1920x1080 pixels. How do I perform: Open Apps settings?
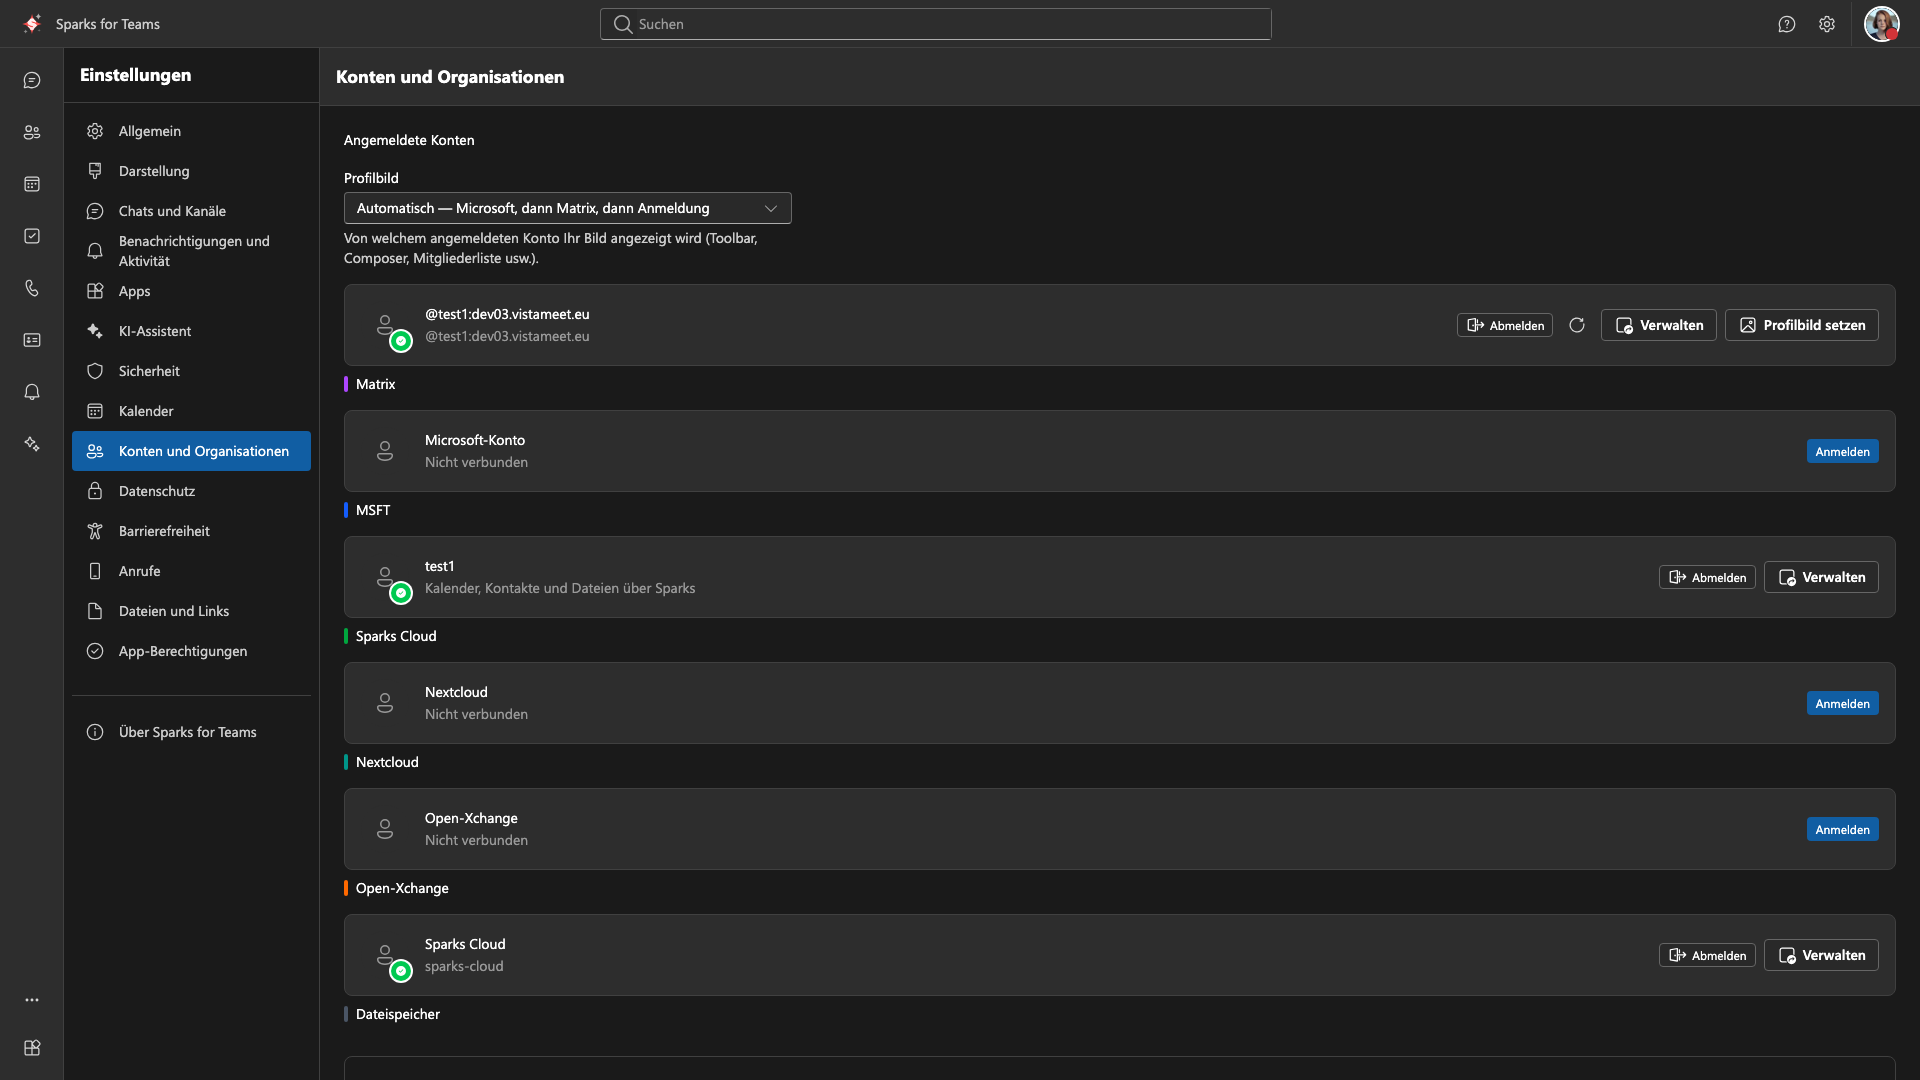pyautogui.click(x=191, y=291)
